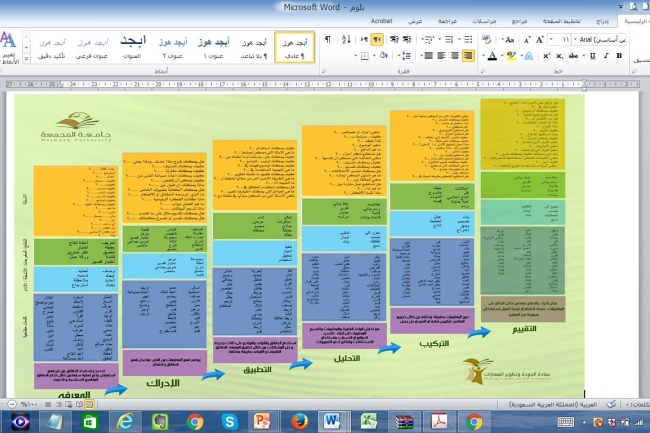Switch to the مراسلات tab

point(484,21)
